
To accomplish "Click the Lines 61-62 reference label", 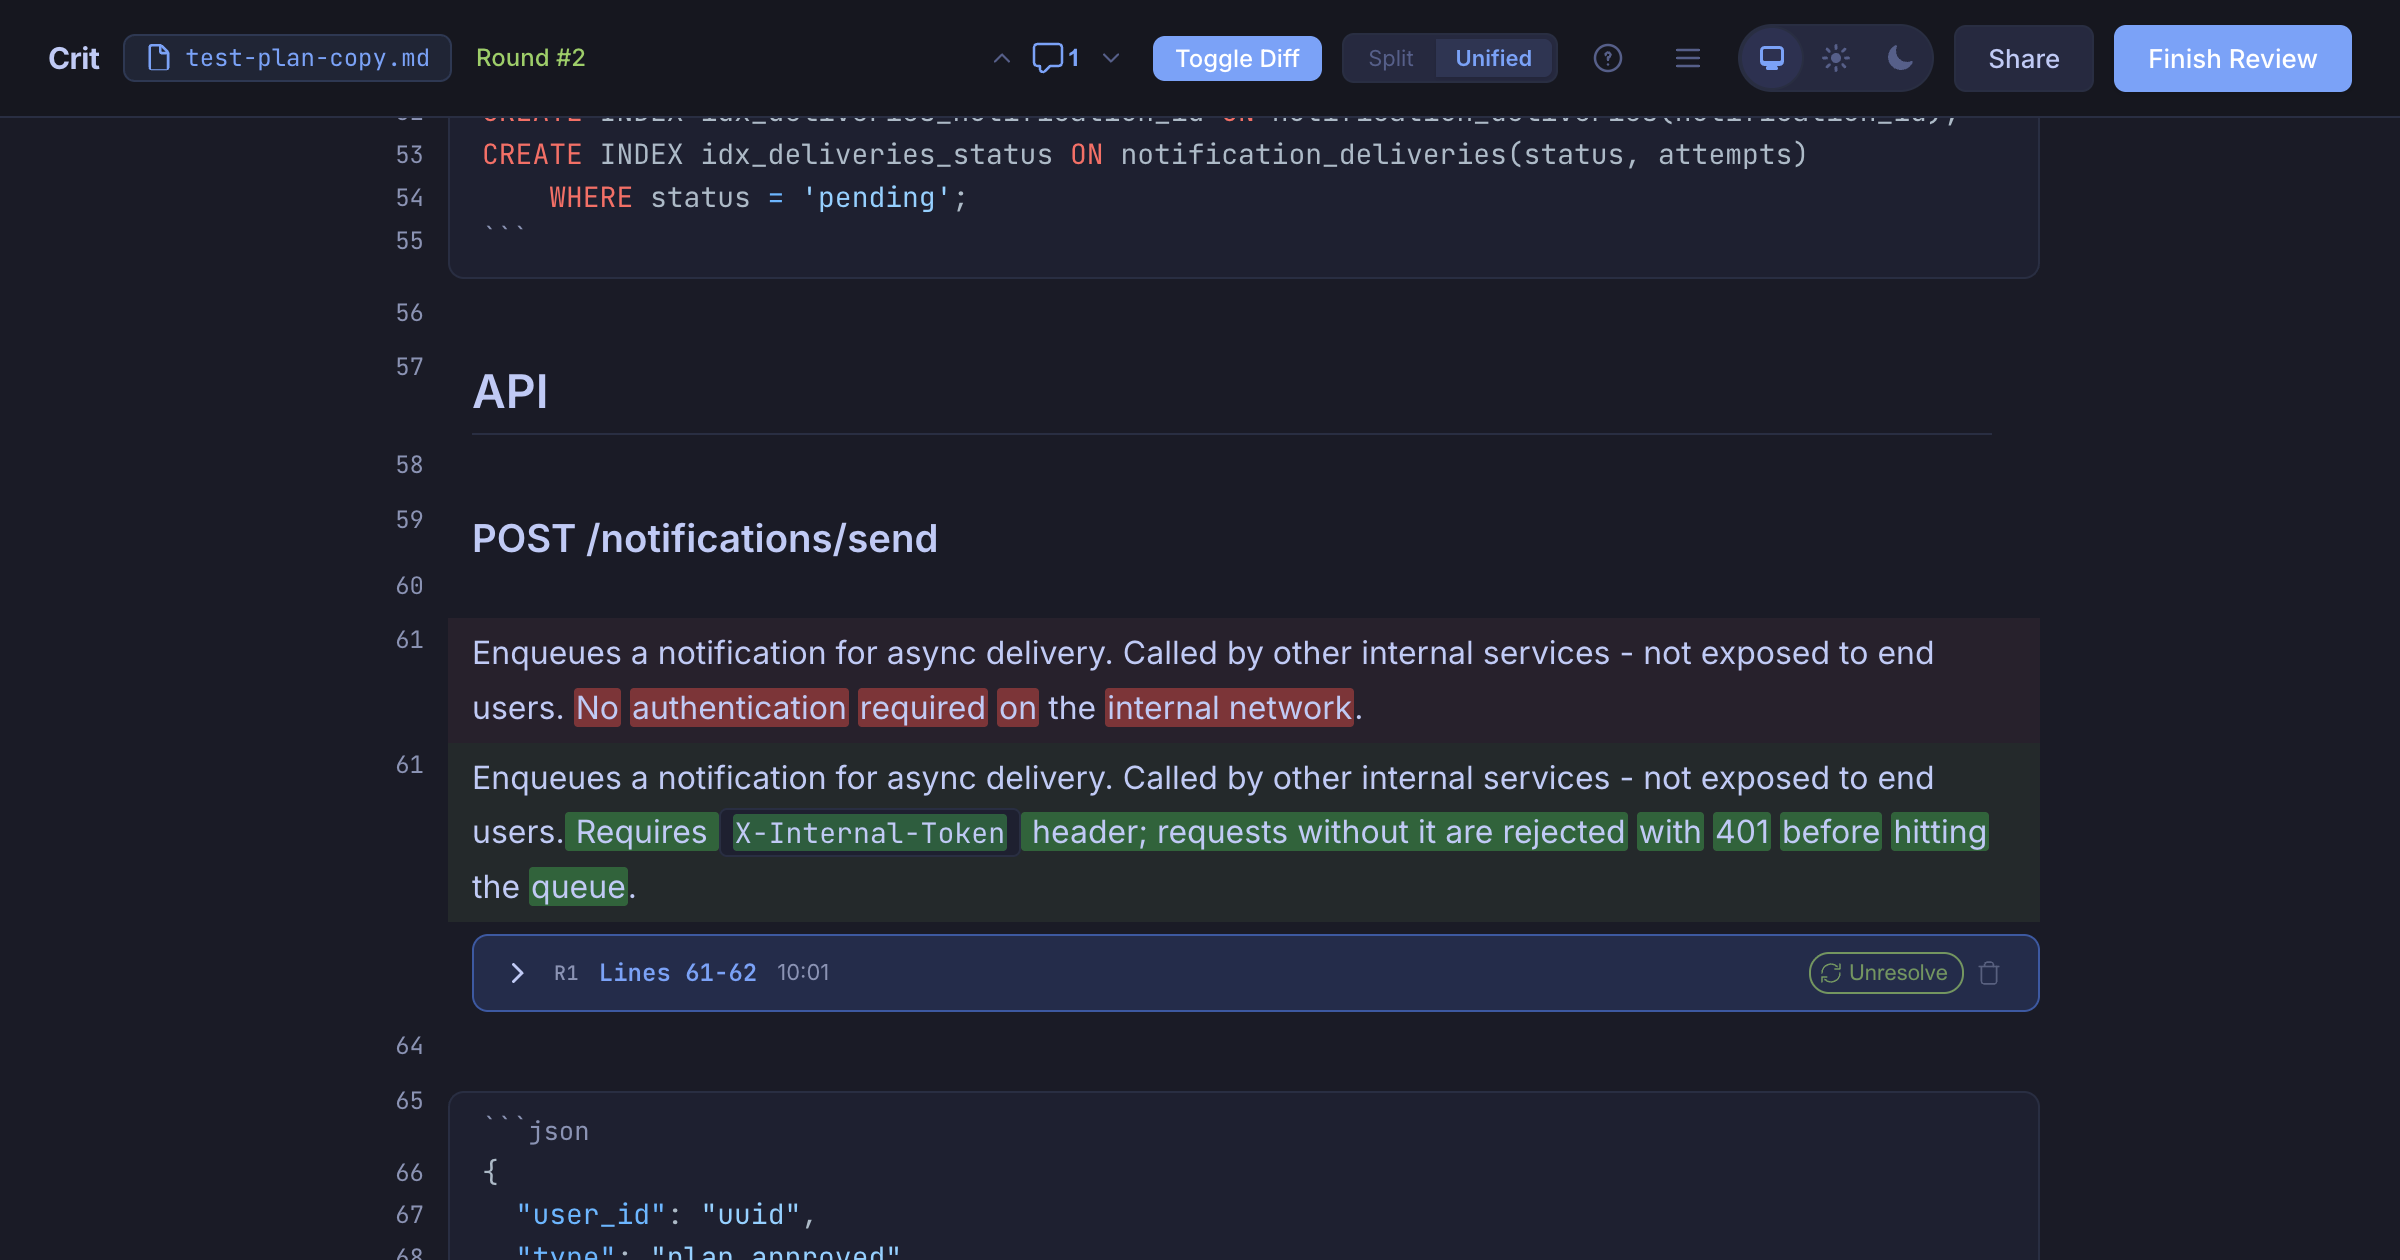I will pos(678,973).
